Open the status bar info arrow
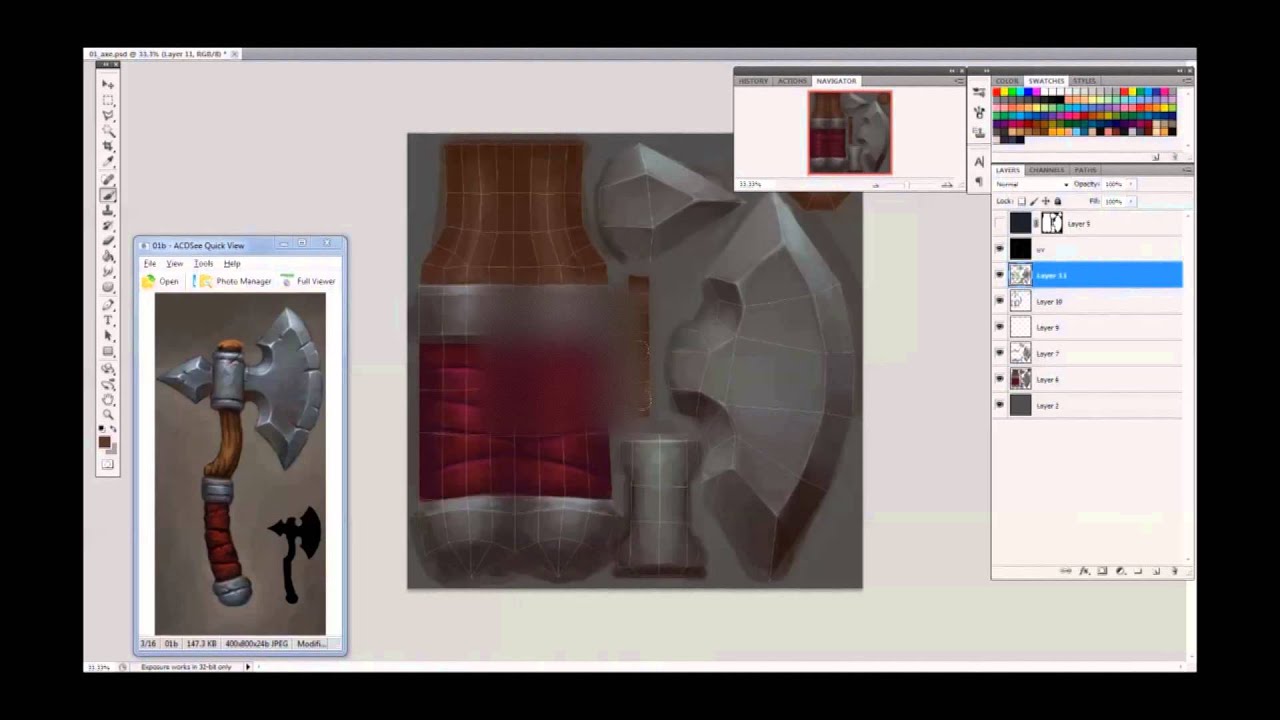1280x720 pixels. pos(247,667)
